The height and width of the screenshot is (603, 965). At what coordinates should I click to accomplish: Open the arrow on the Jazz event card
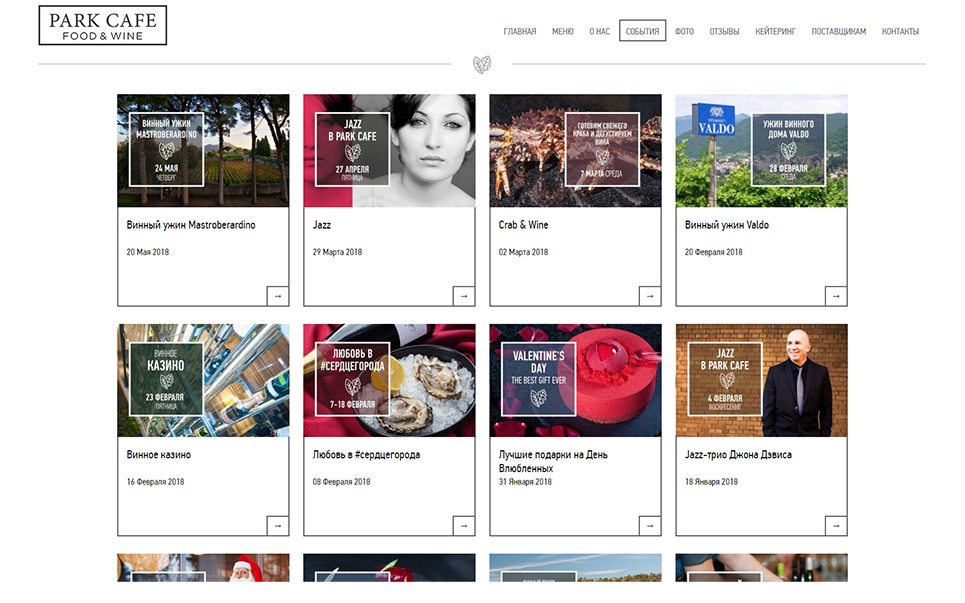click(464, 296)
